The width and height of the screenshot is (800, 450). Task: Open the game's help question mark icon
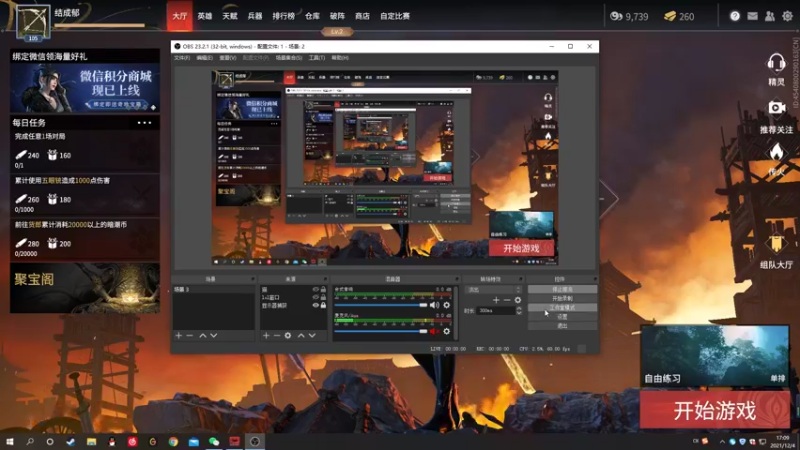pos(735,16)
